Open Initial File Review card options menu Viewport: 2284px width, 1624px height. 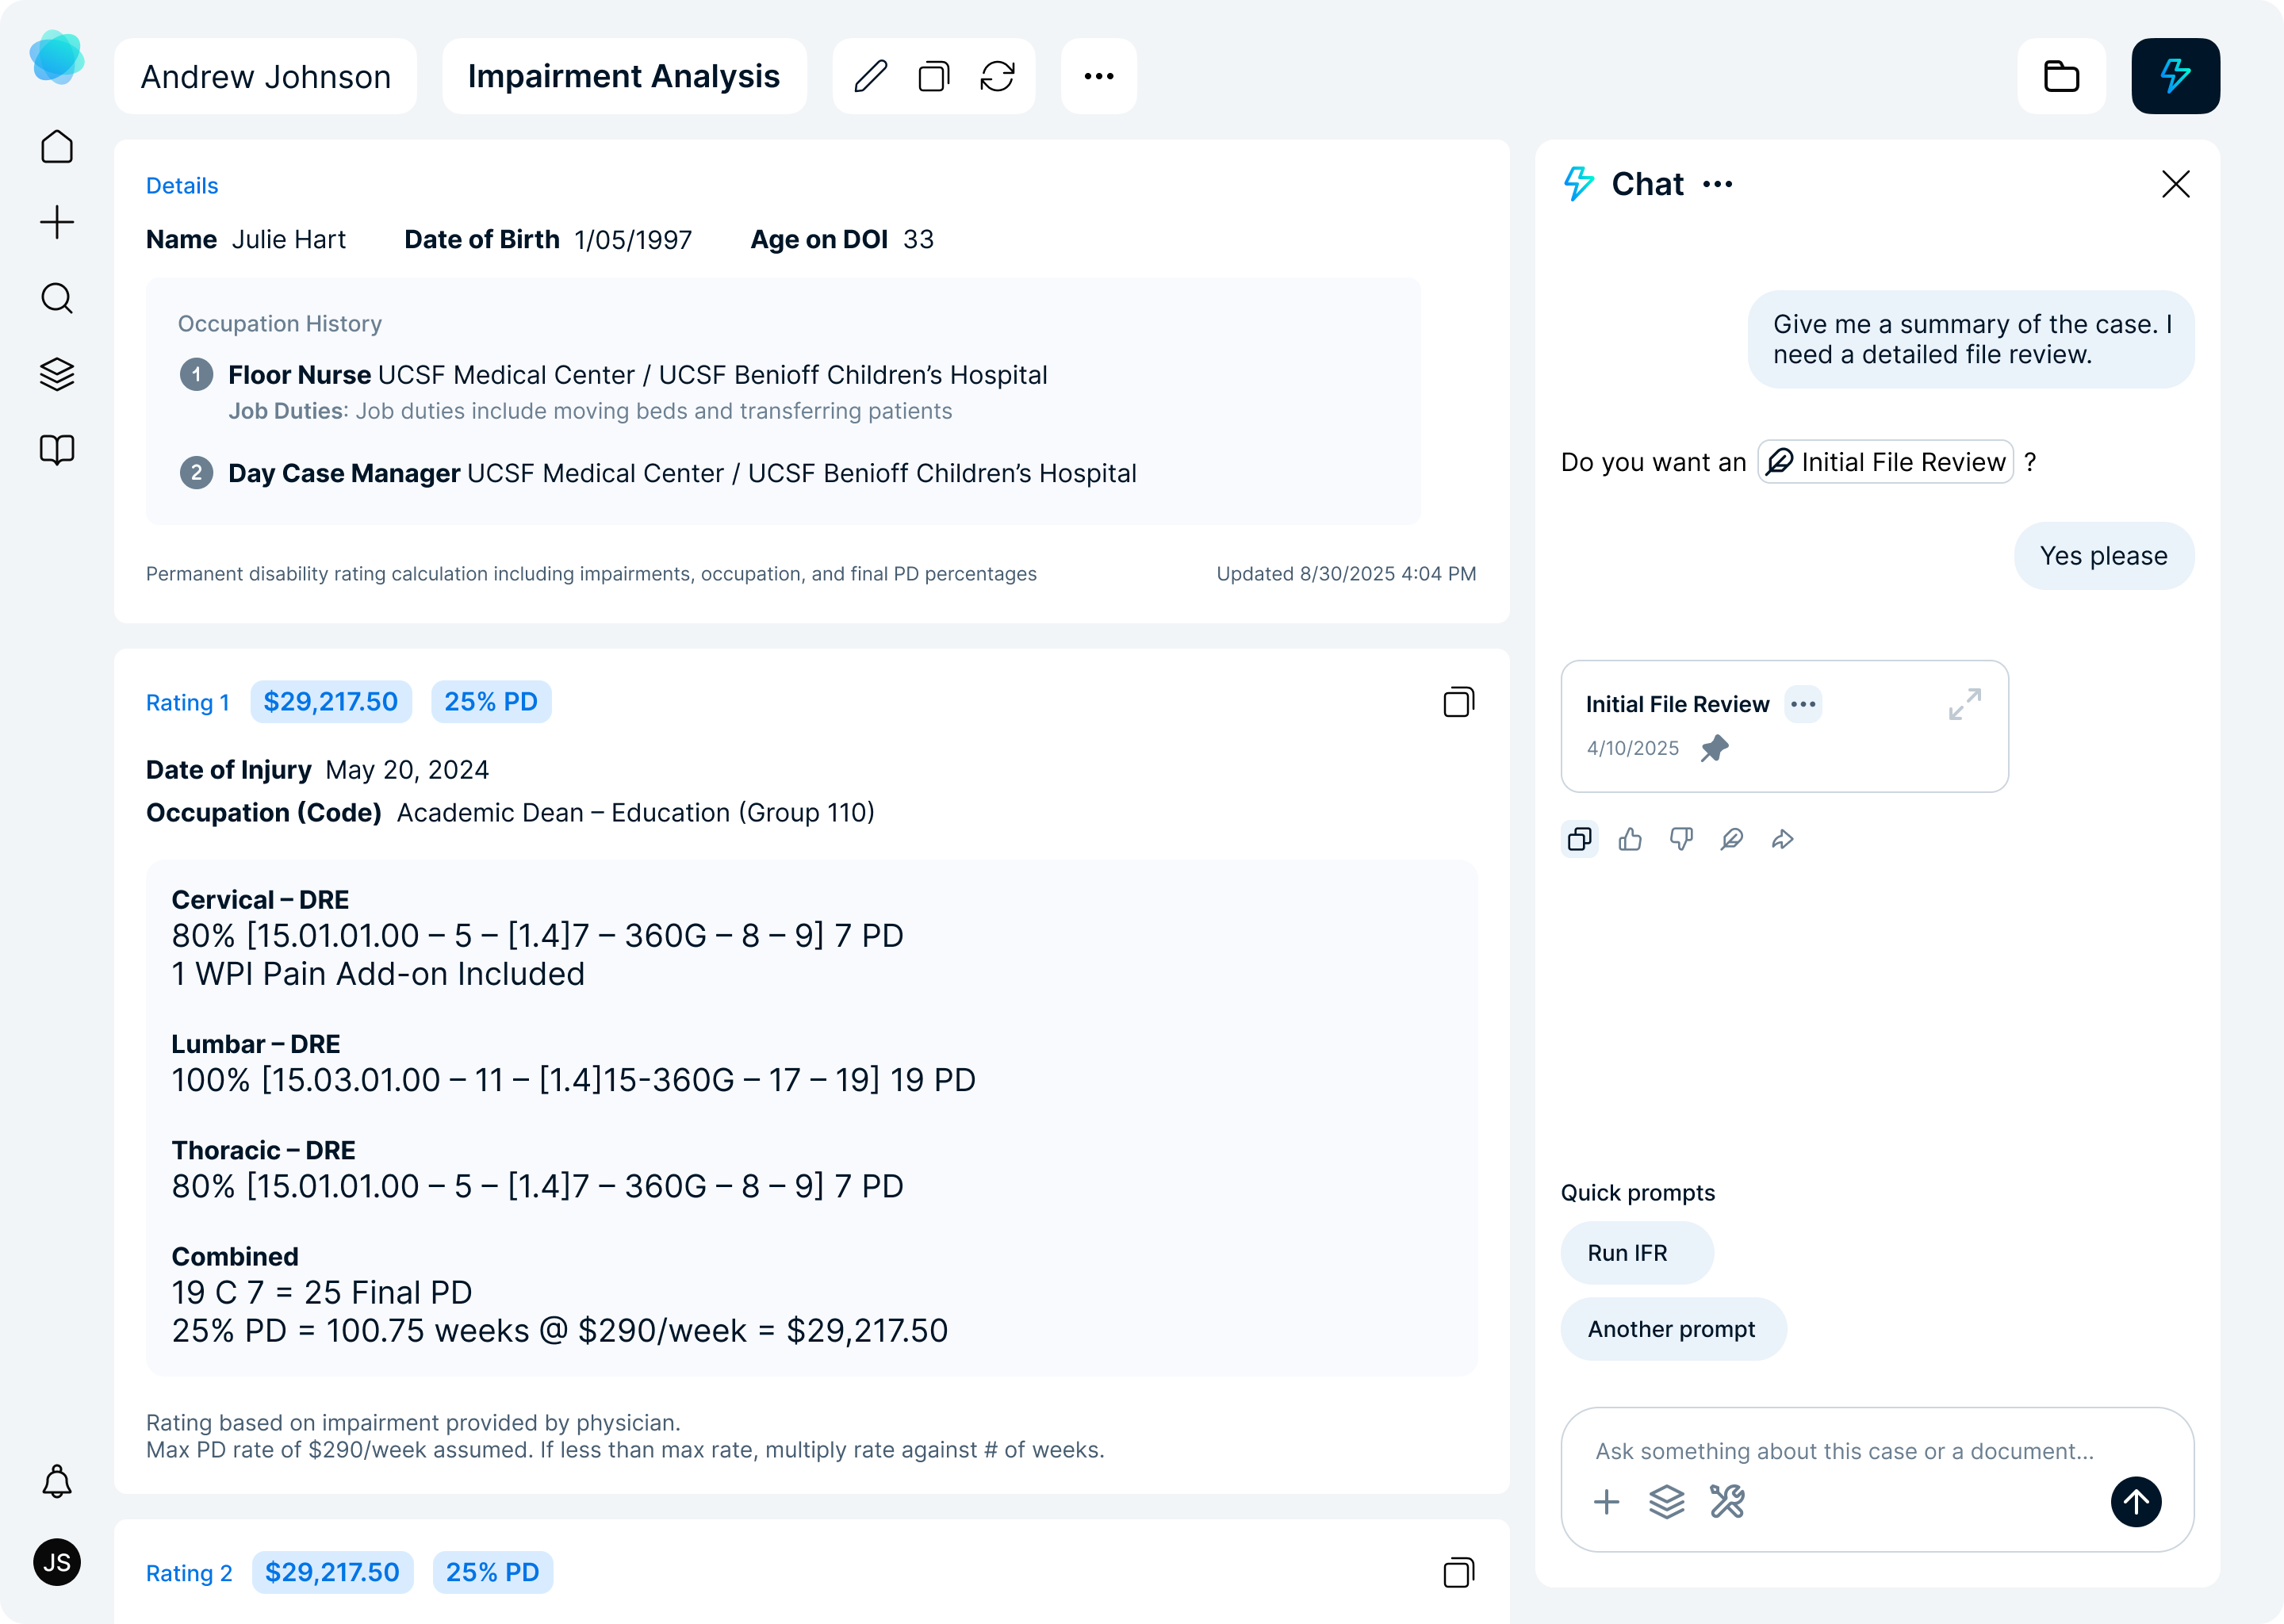pos(1803,704)
